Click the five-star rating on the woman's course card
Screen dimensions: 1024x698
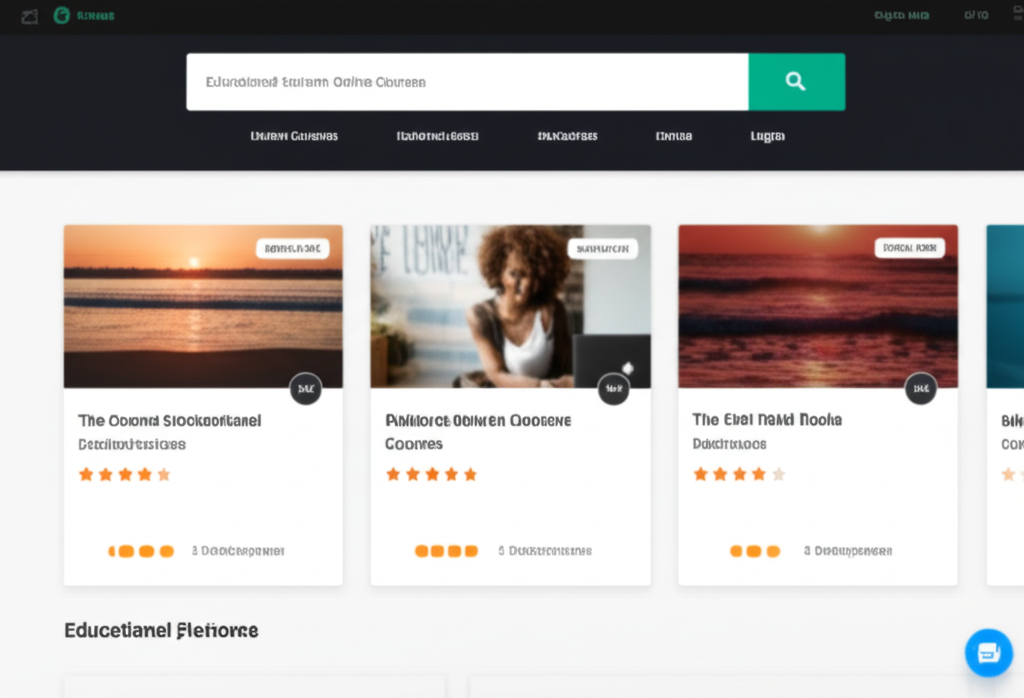432,474
